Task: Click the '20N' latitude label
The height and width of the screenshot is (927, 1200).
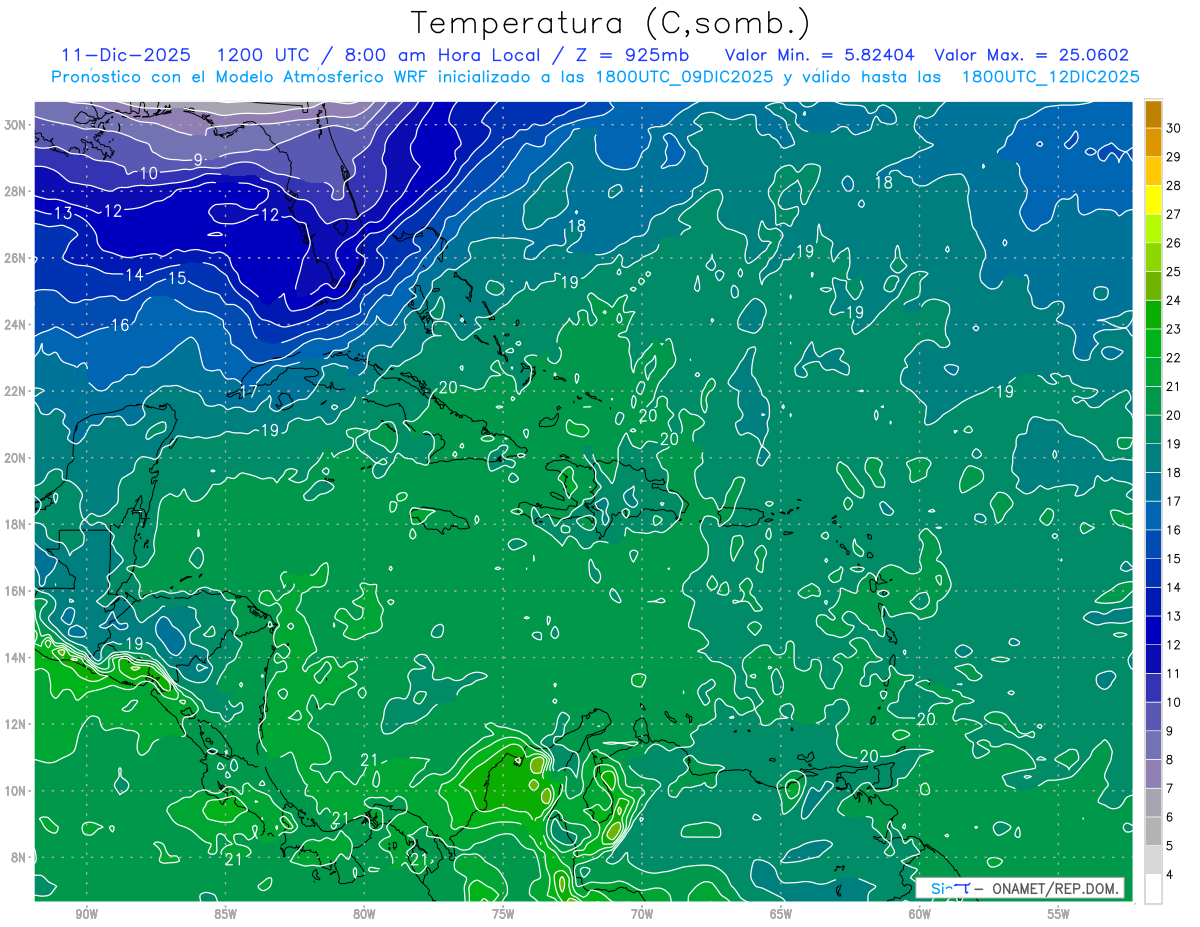Action: click(17, 458)
